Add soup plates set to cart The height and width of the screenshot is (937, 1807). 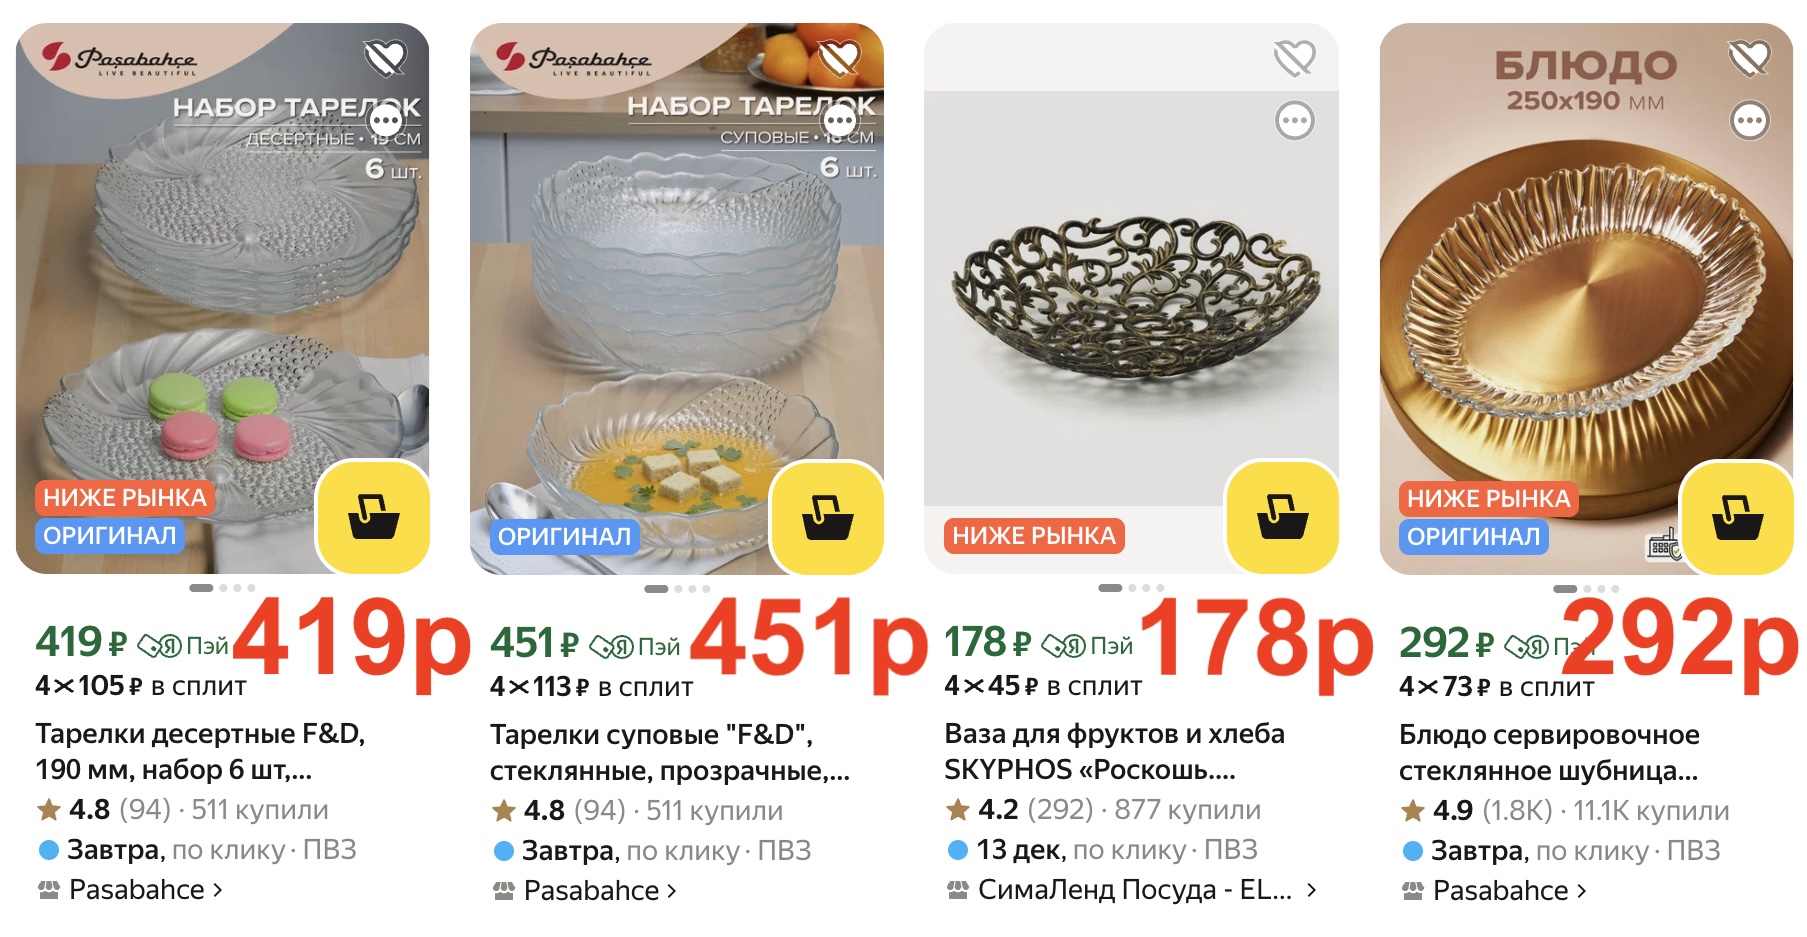827,517
